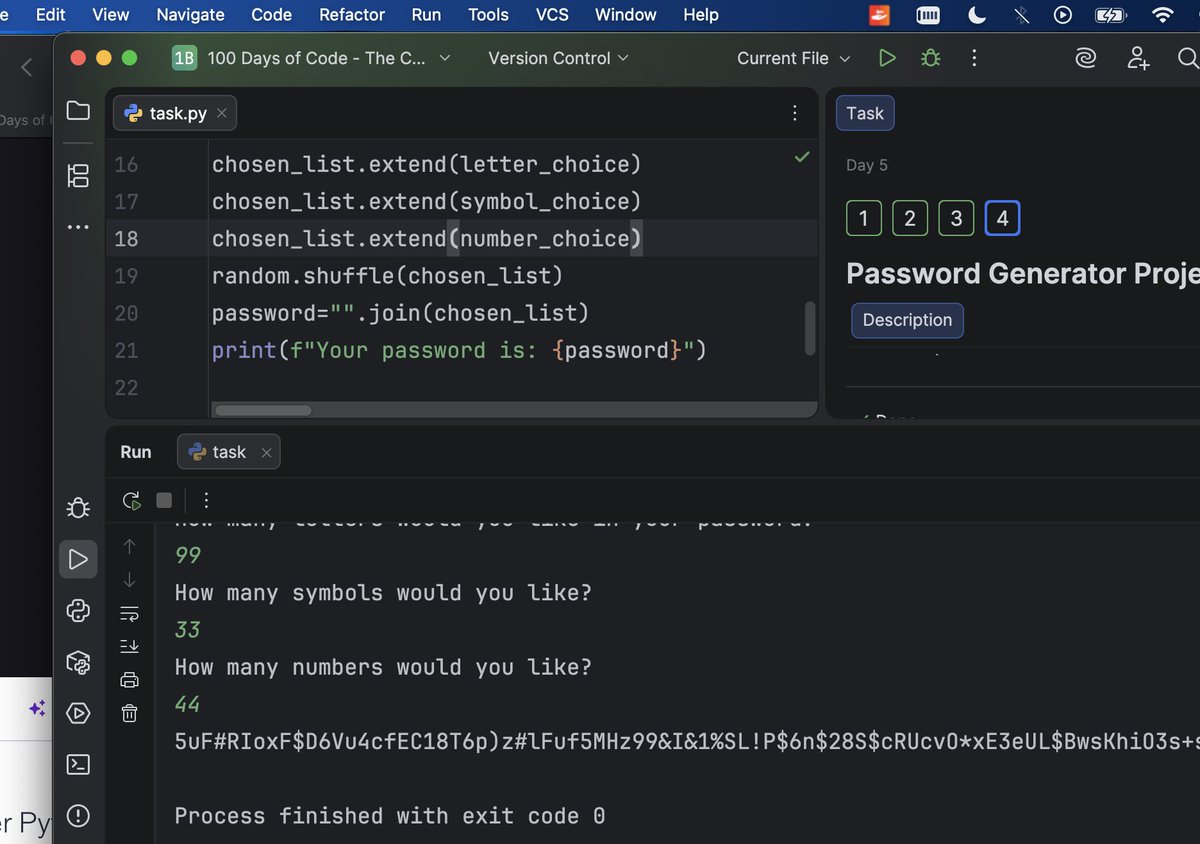Go to course step 2
The width and height of the screenshot is (1200, 844).
tap(910, 218)
